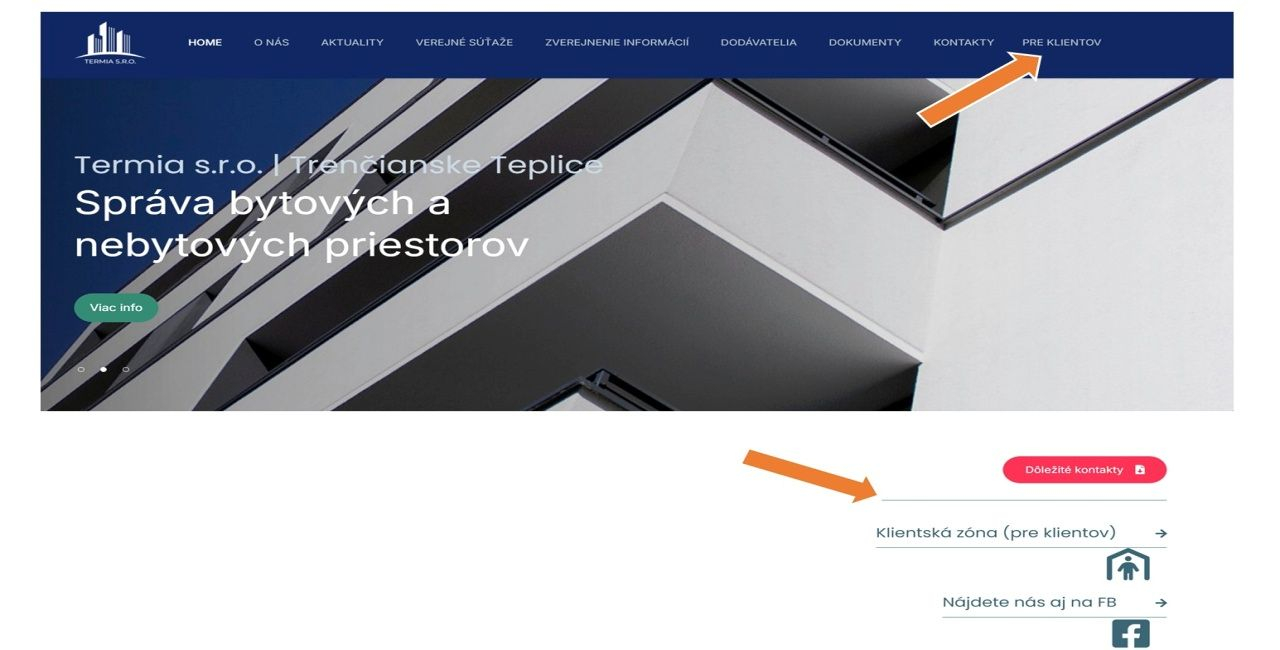Open the DOKUMENTY menu item

(865, 43)
